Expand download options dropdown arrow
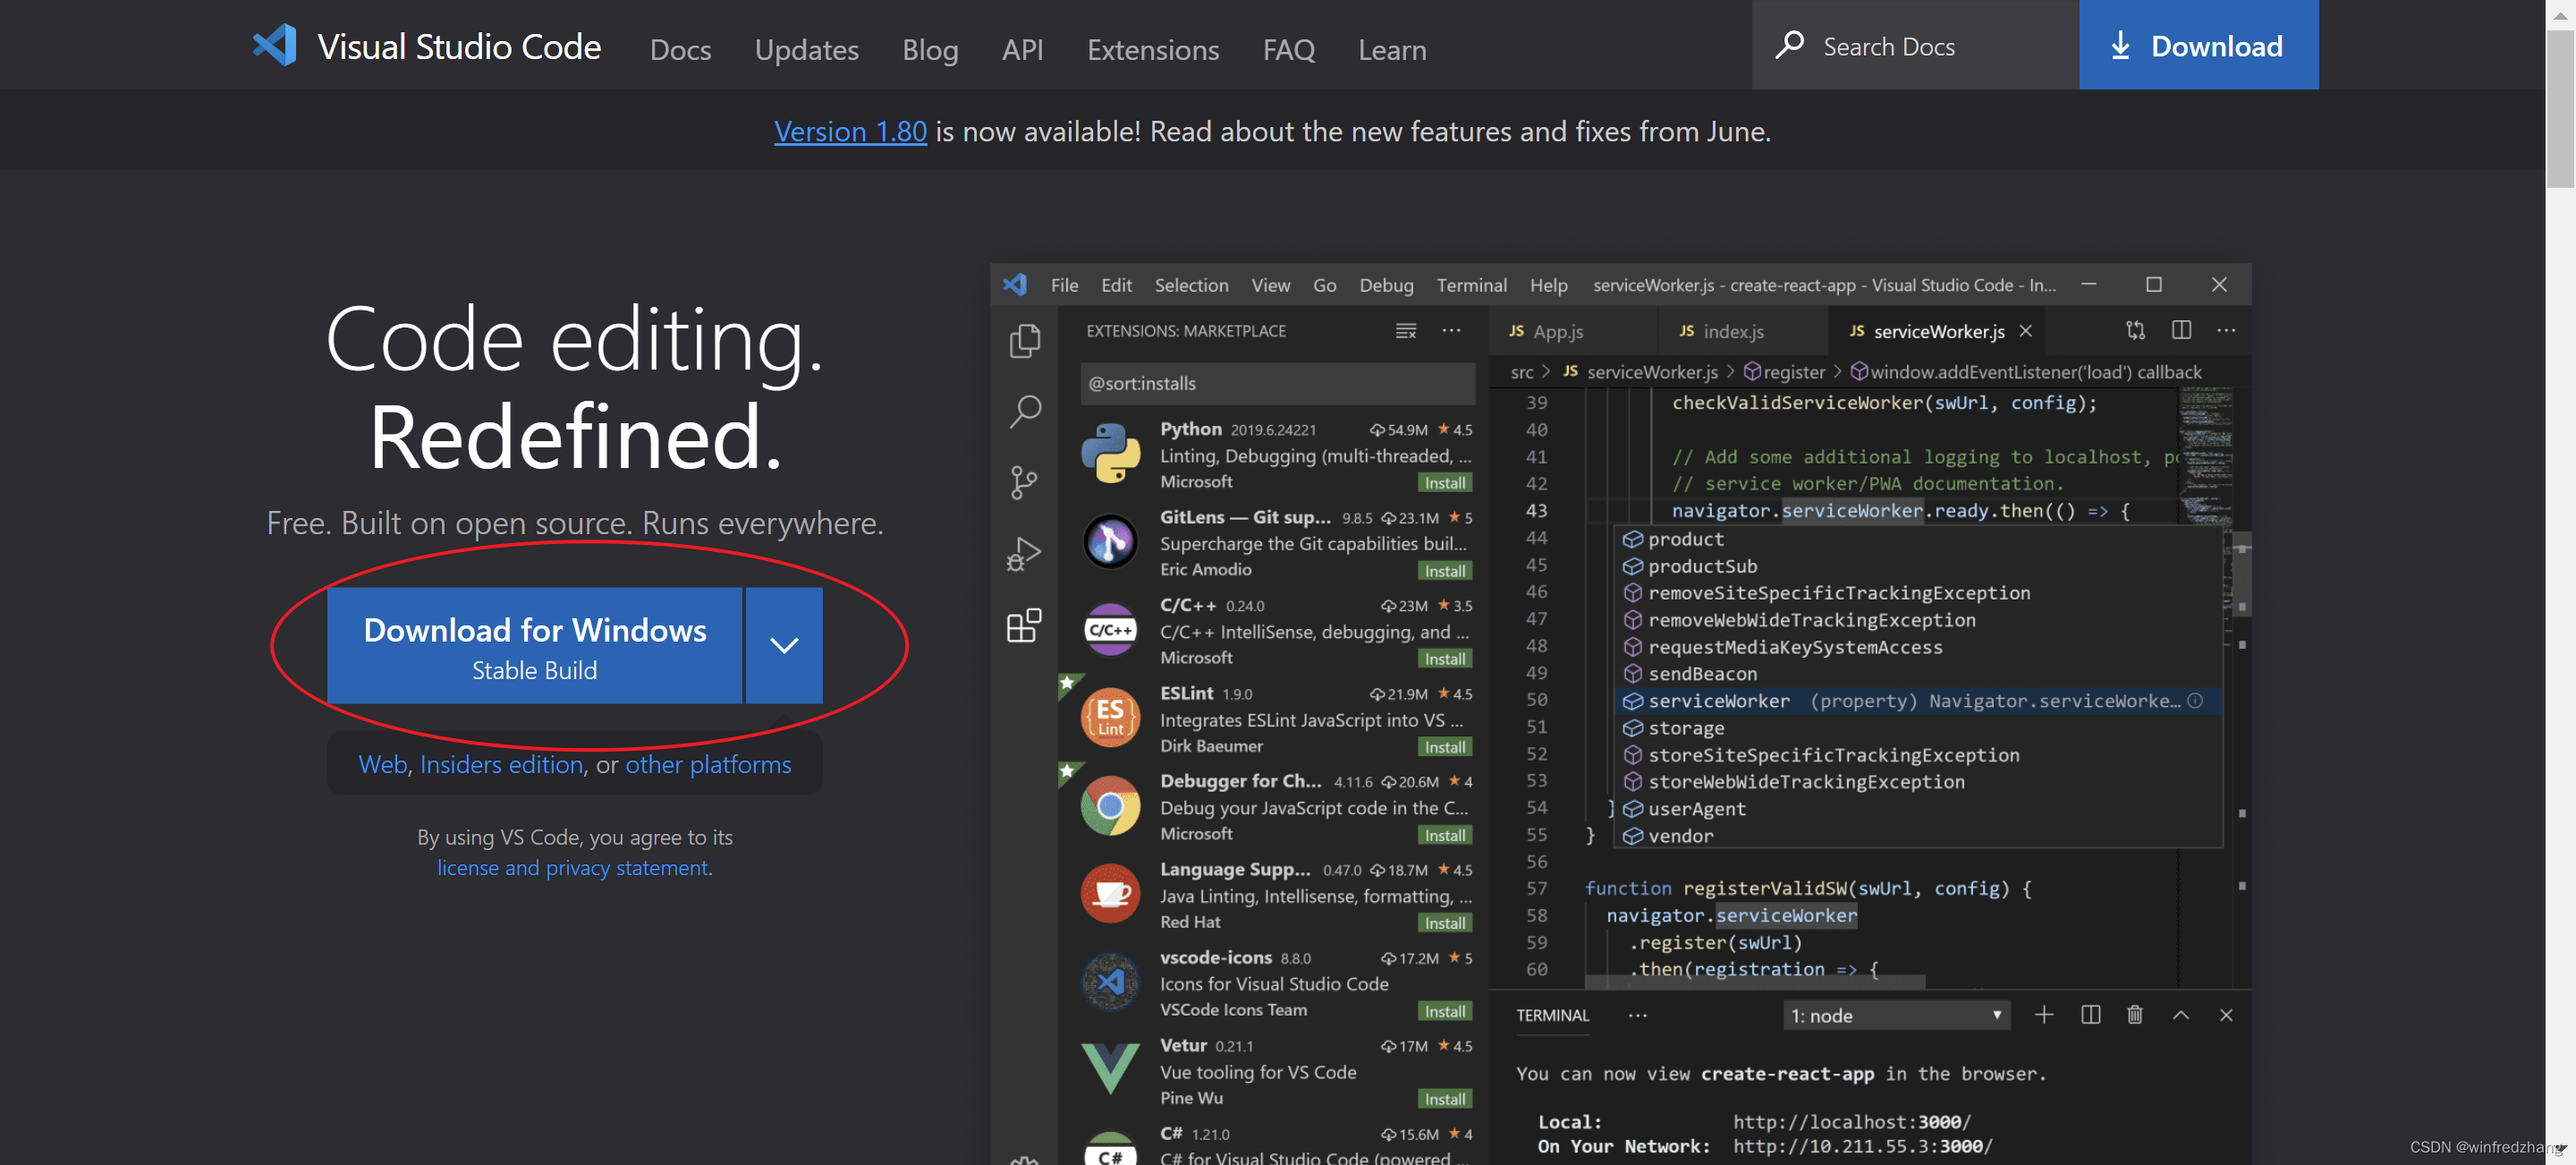This screenshot has height=1165, width=2576. click(784, 645)
